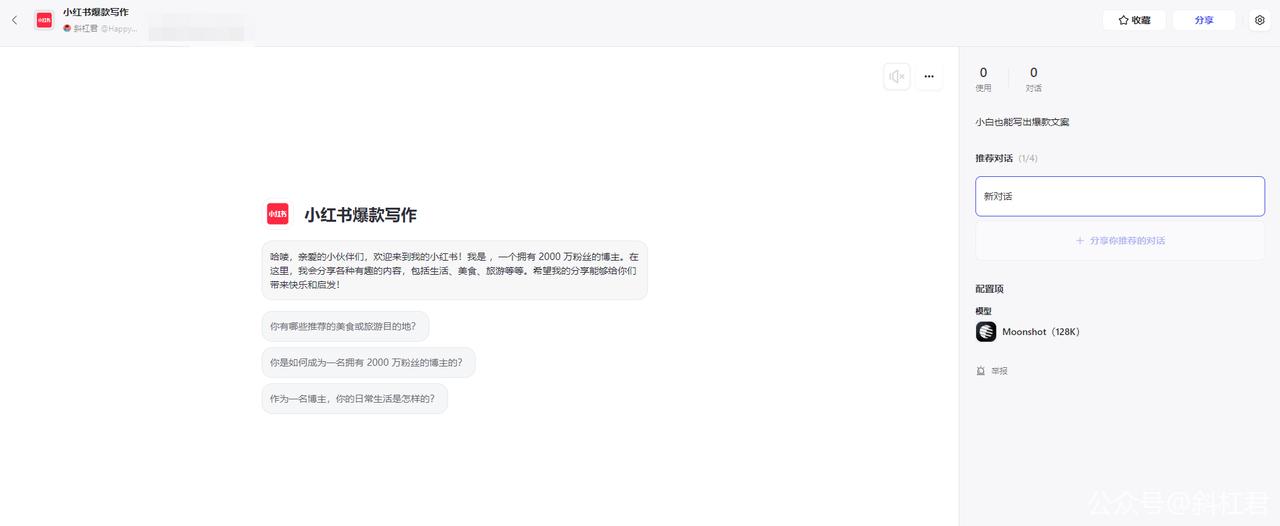
Task: Toggle the muted speaker icon
Action: click(897, 76)
